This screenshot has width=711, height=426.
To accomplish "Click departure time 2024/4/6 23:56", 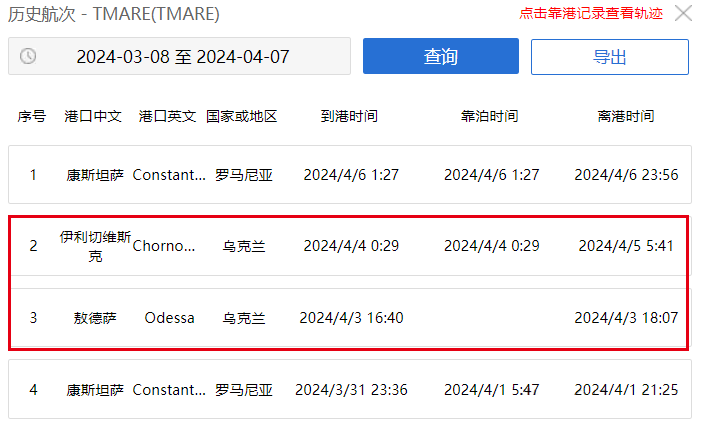I will (x=626, y=175).
